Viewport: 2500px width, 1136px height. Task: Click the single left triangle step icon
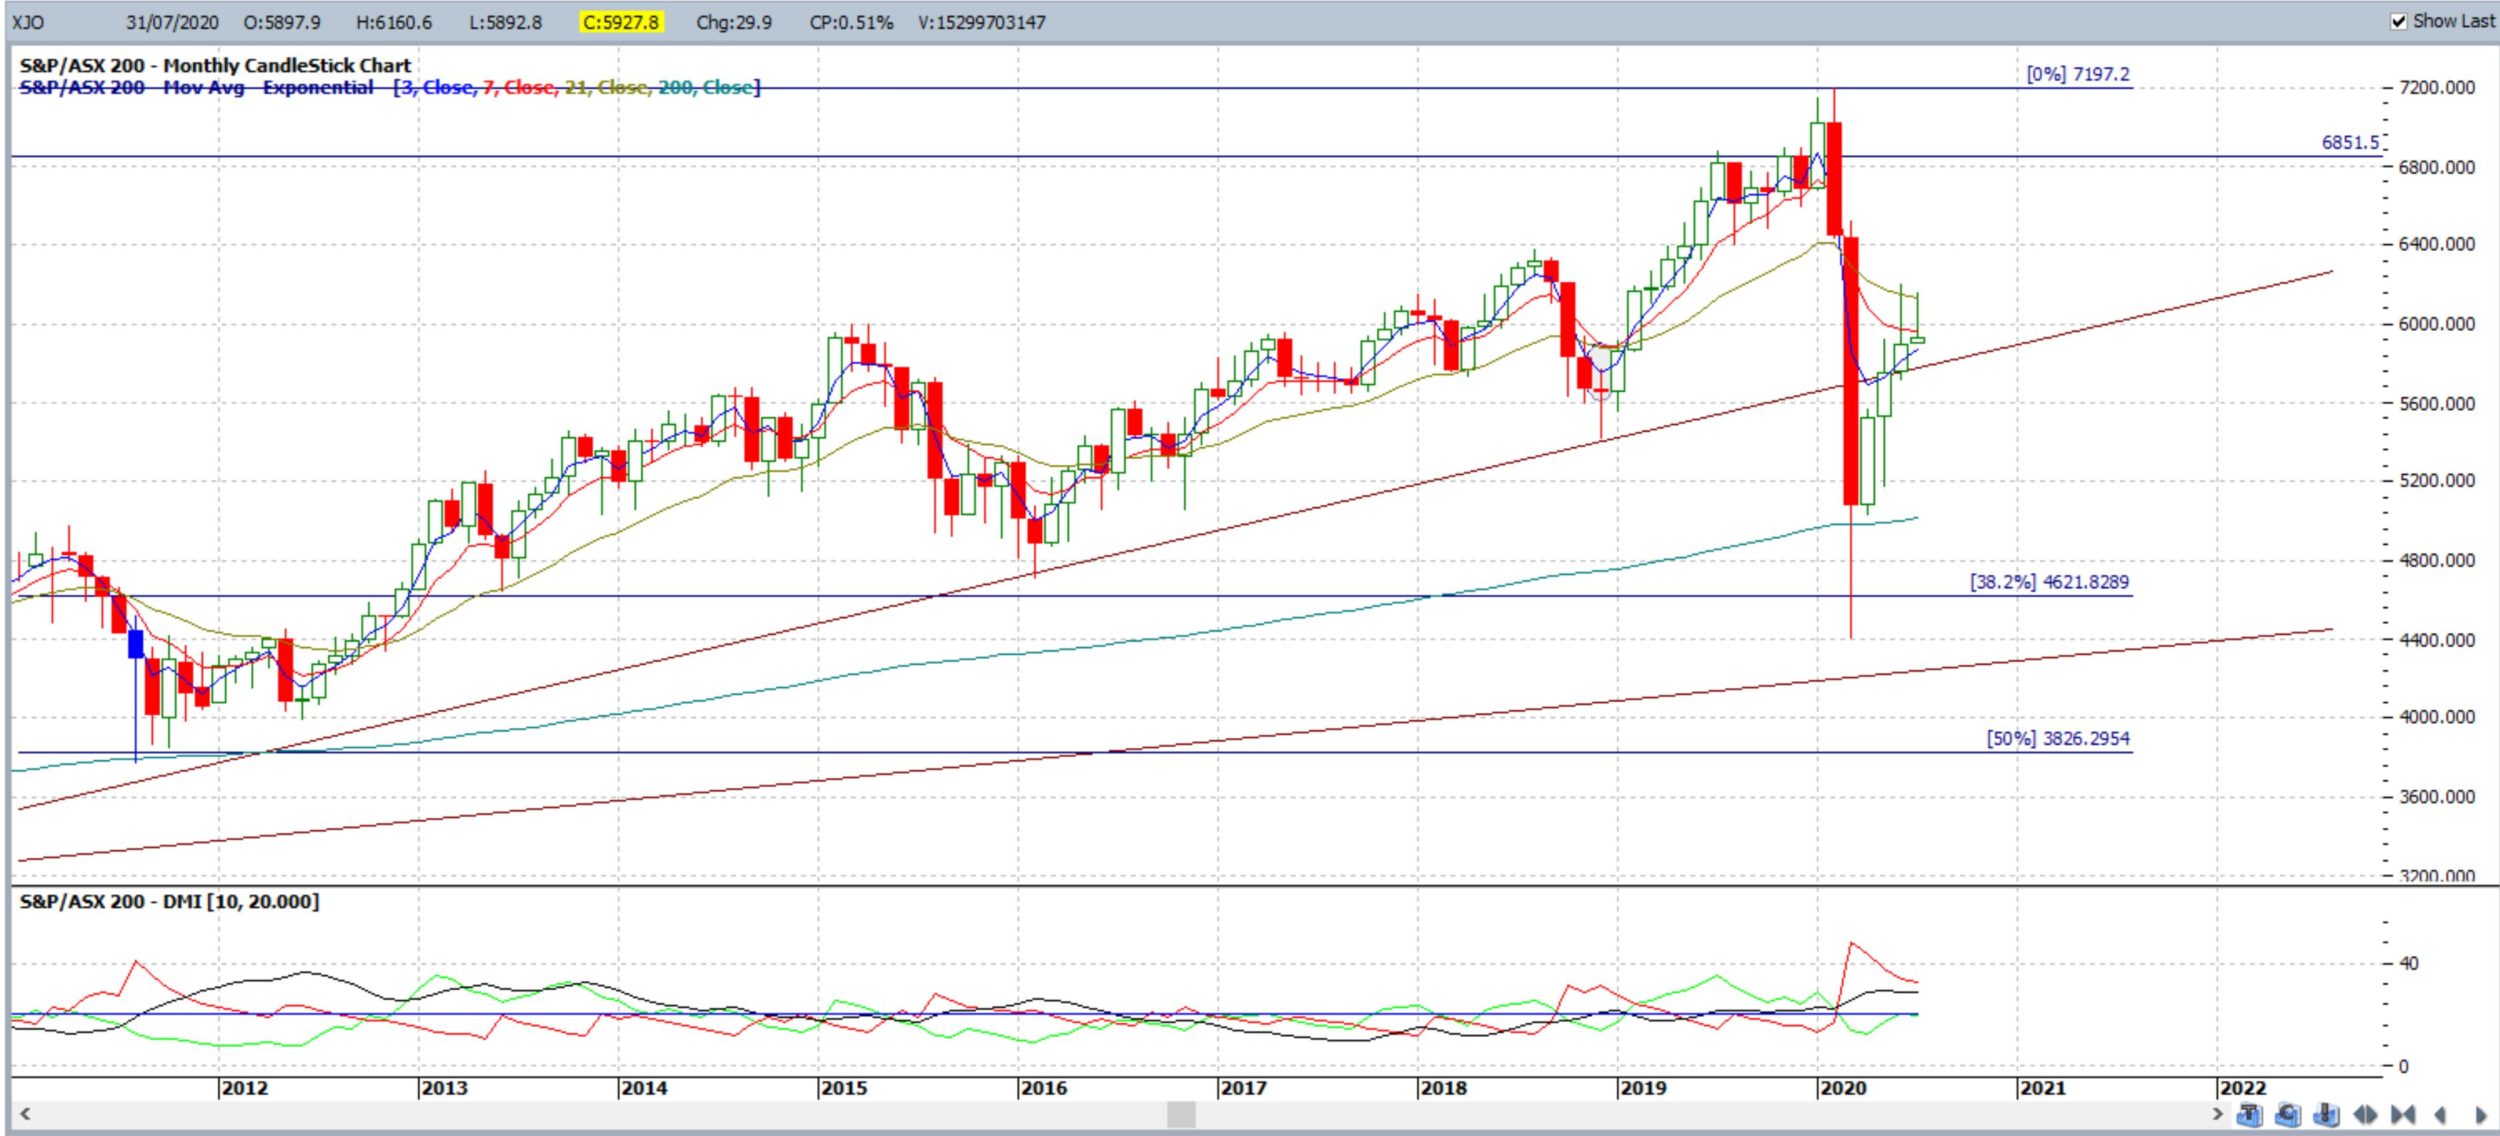tap(2440, 1114)
